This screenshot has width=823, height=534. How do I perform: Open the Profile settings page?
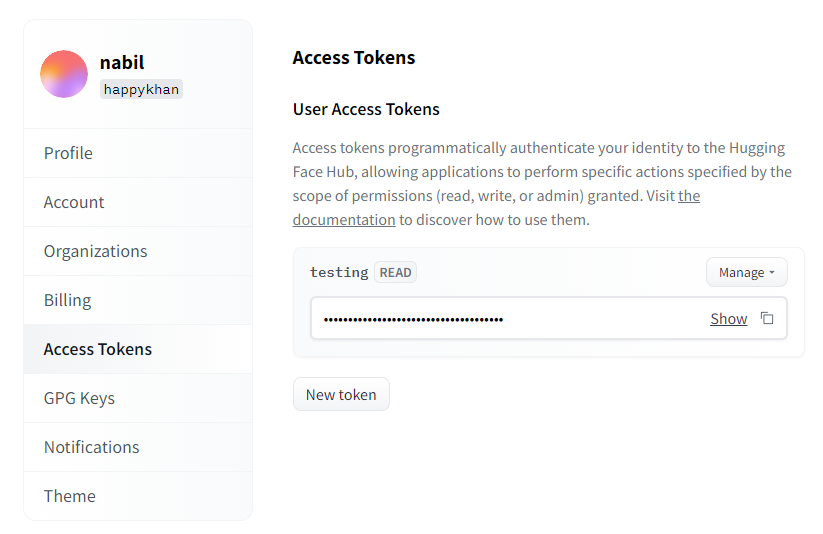point(68,153)
